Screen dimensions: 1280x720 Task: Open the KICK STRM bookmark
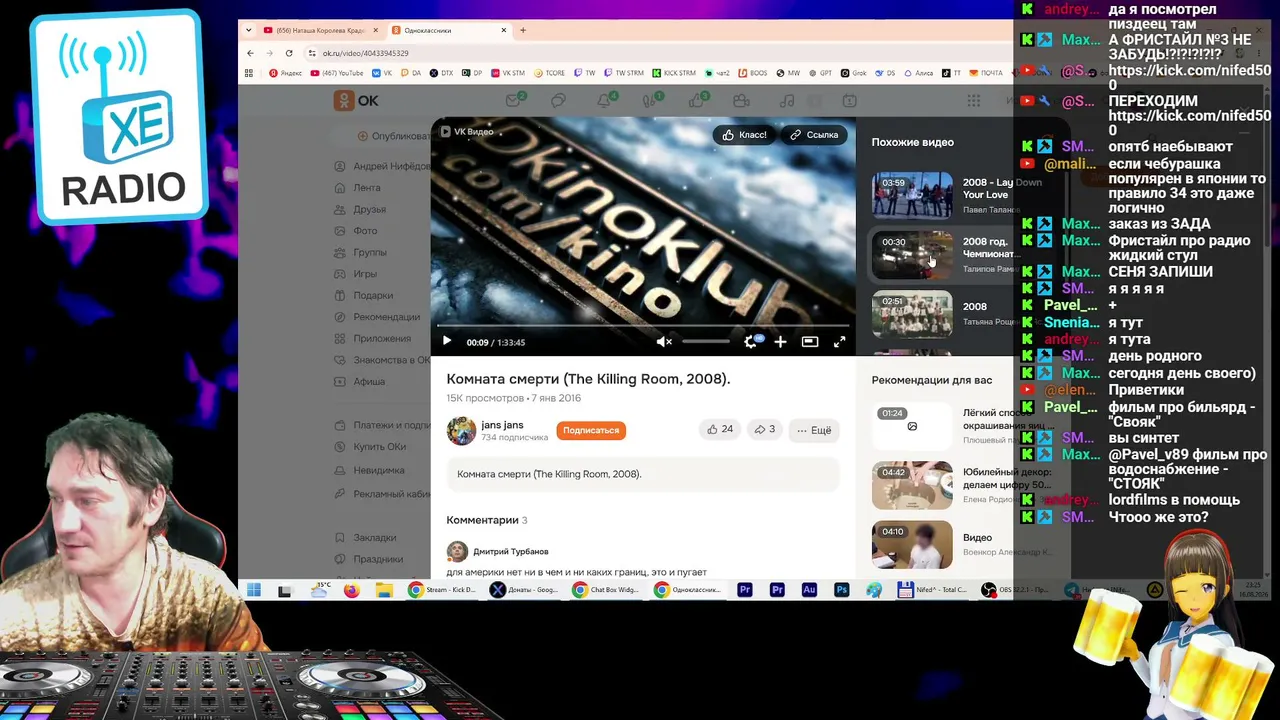click(674, 73)
